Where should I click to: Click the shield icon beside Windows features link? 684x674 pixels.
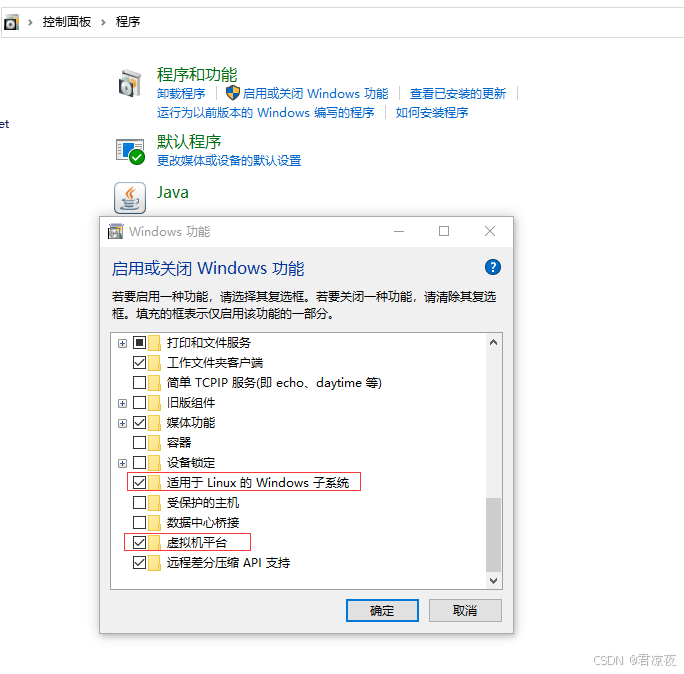(232, 93)
